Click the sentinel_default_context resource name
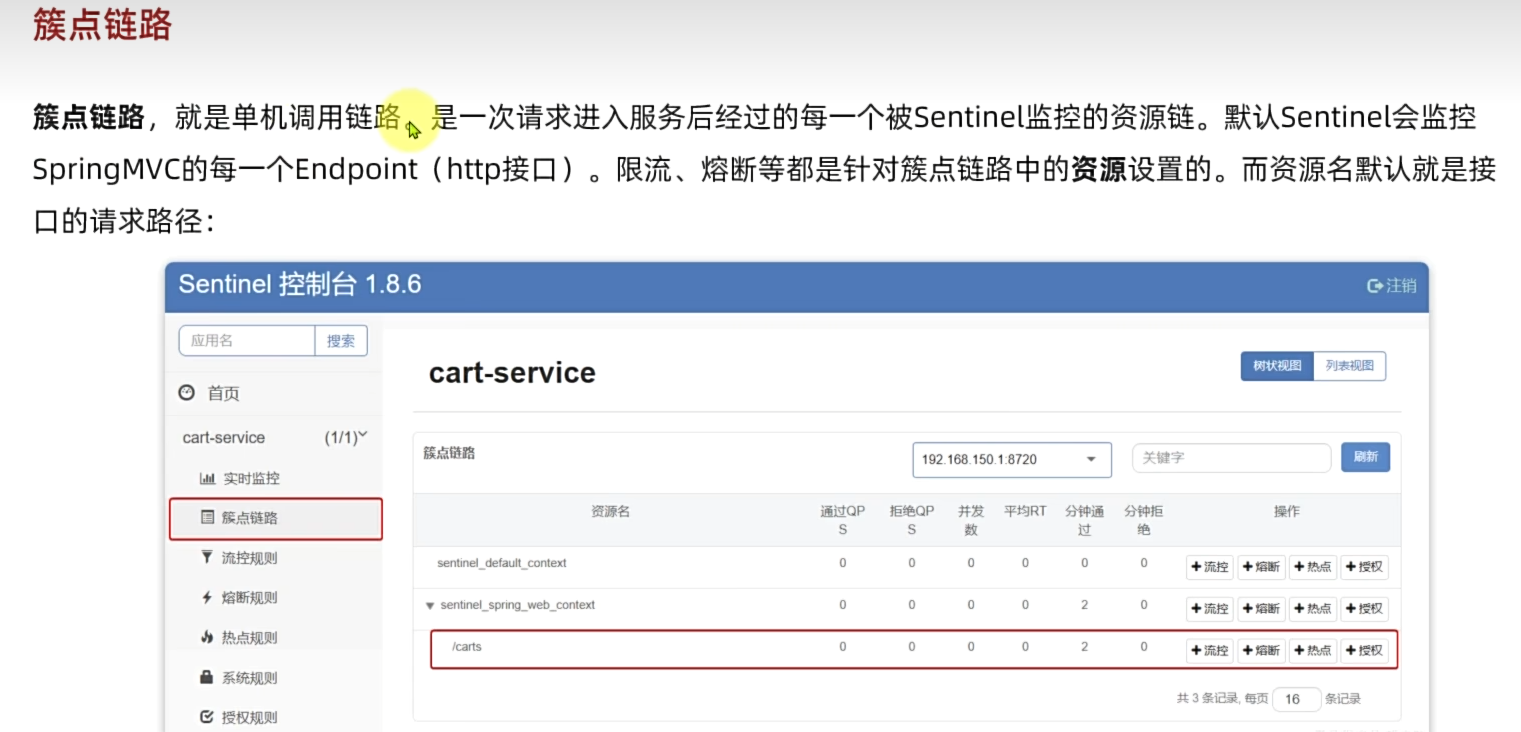 coord(502,563)
